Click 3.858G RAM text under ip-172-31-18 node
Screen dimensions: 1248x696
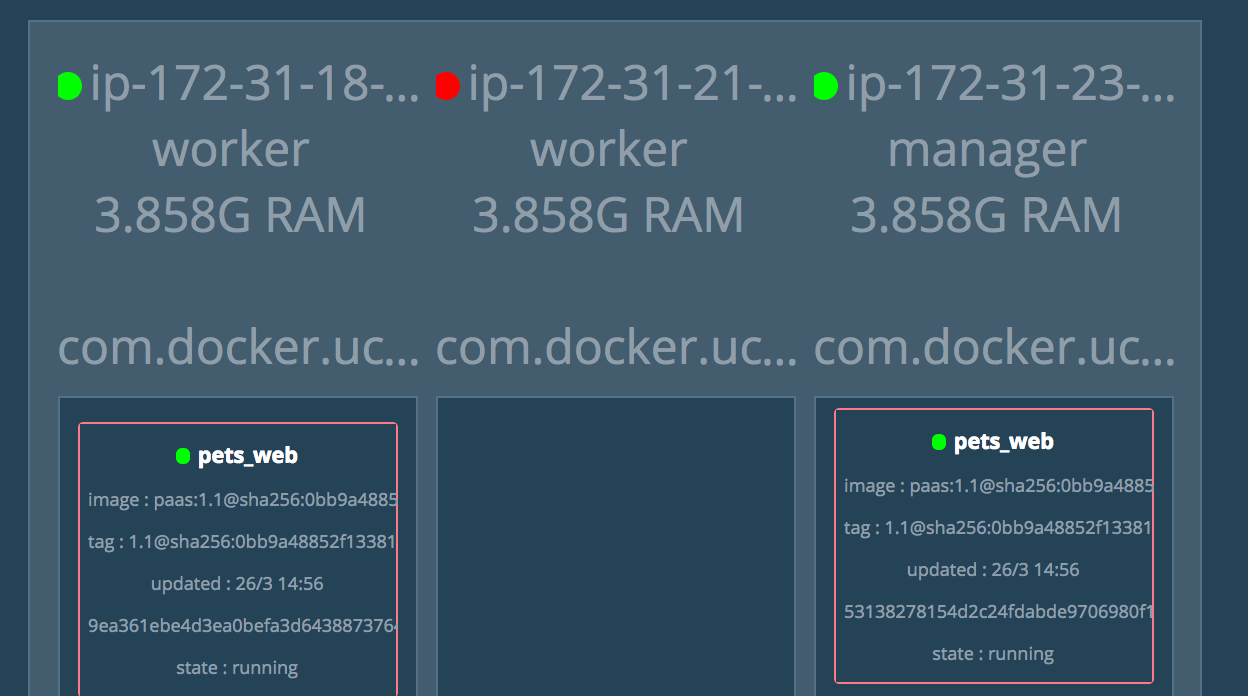click(x=230, y=216)
